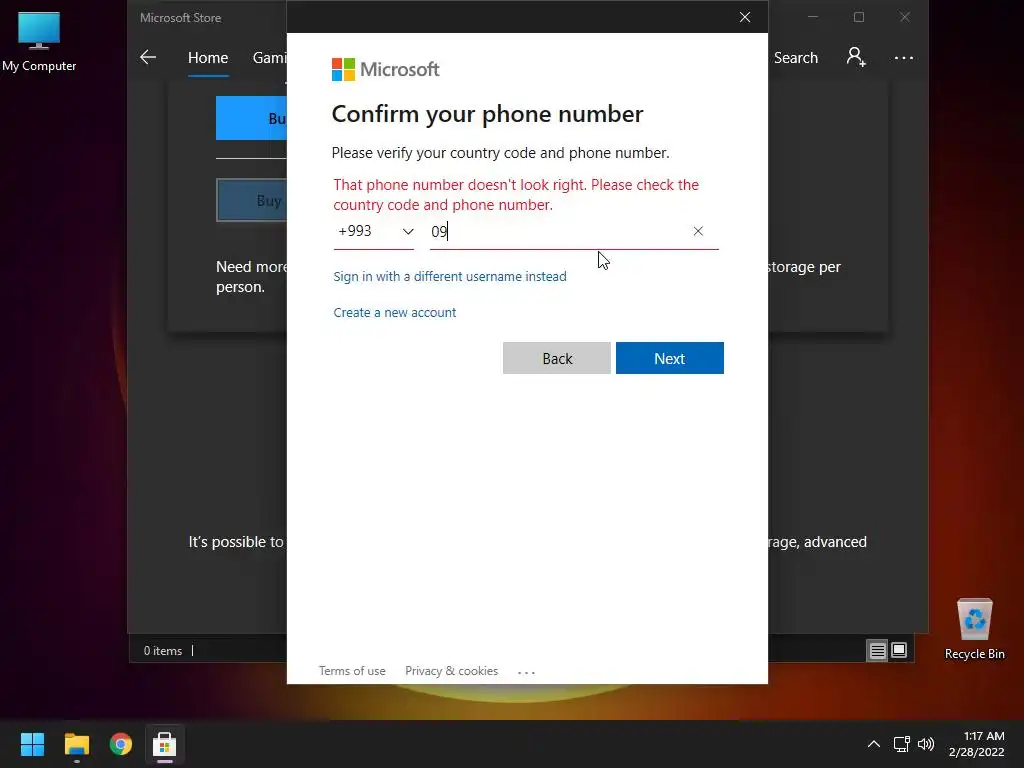Launch Google Chrome from the taskbar
Screen dimensions: 1024x768
pyautogui.click(x=121, y=744)
